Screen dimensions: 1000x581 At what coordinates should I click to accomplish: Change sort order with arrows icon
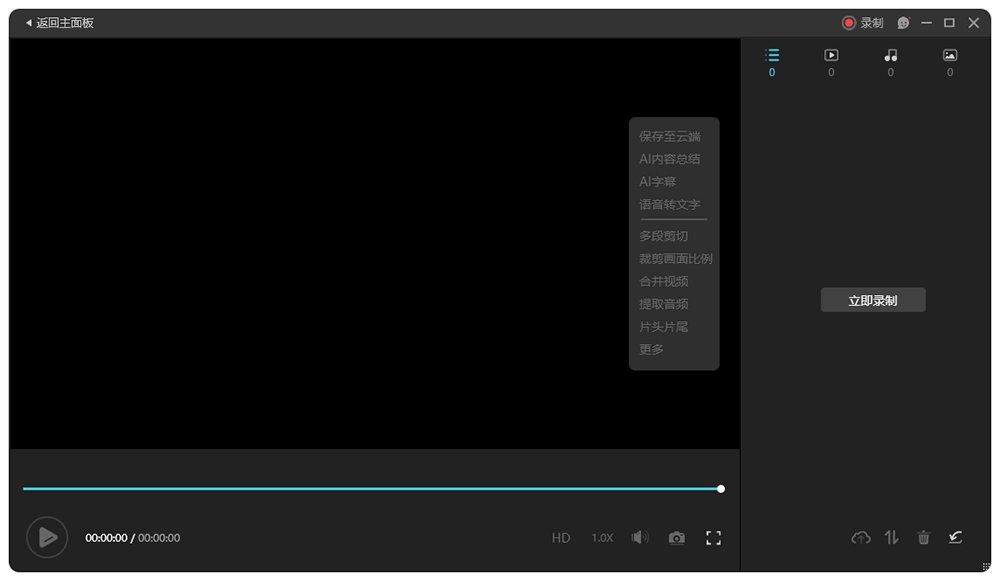click(x=891, y=537)
